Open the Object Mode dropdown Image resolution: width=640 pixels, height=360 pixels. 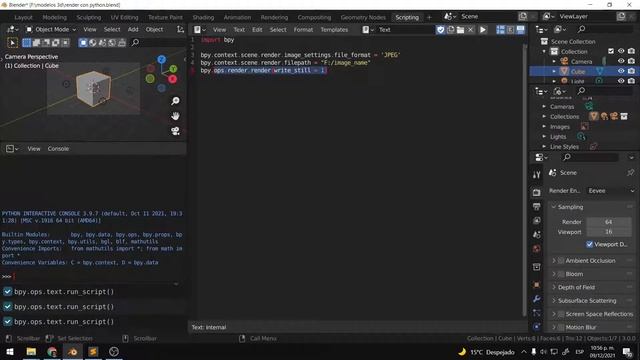pyautogui.click(x=51, y=29)
